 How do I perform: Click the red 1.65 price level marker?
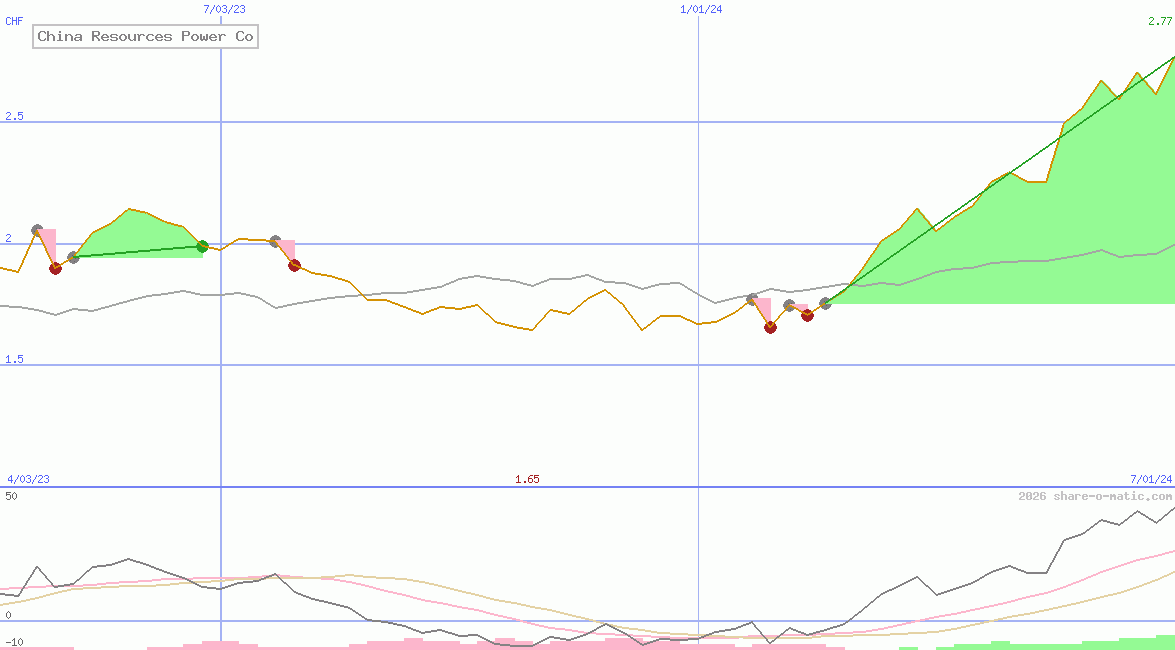point(527,478)
